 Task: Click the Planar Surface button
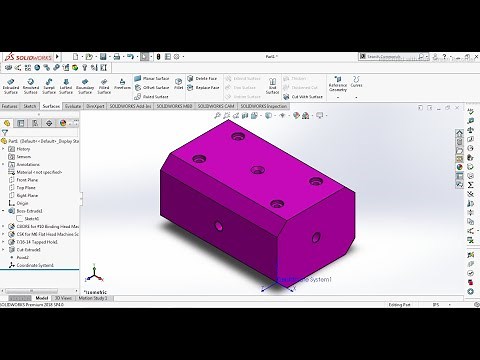pos(152,78)
